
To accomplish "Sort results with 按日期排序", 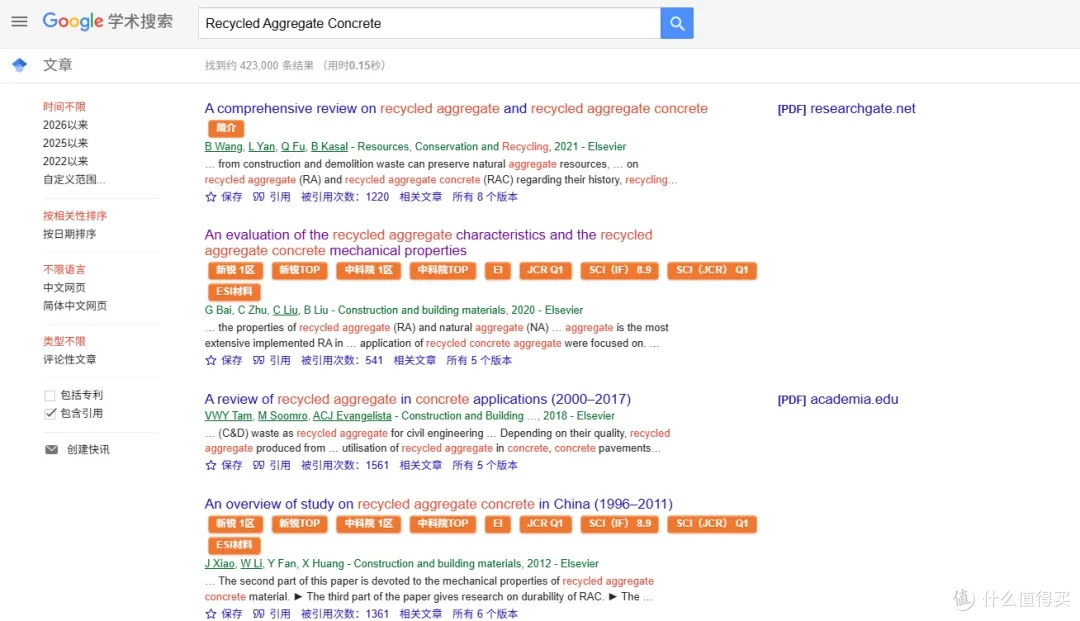I will [70, 234].
